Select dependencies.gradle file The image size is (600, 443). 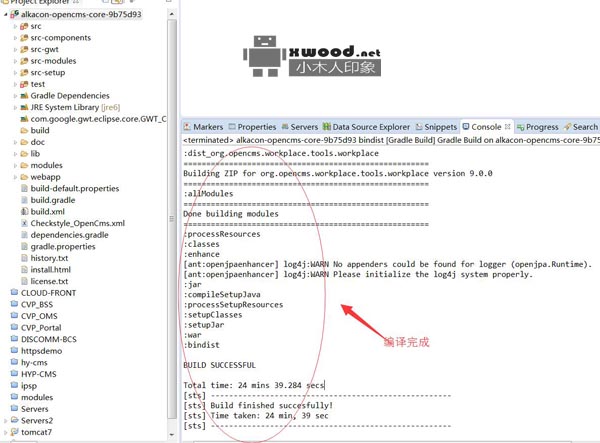tap(69, 235)
